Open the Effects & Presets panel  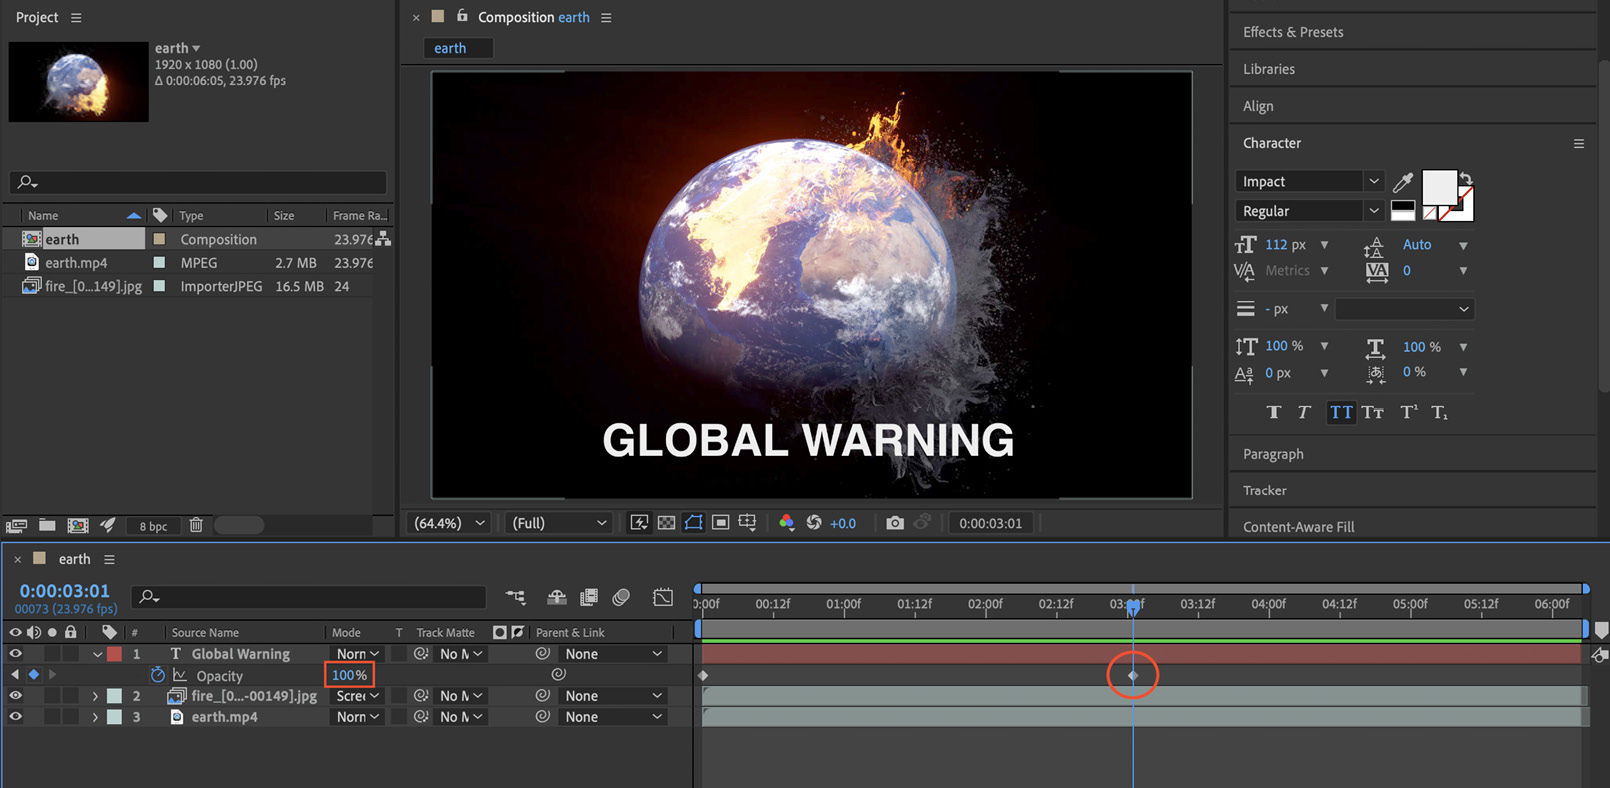(x=1293, y=32)
